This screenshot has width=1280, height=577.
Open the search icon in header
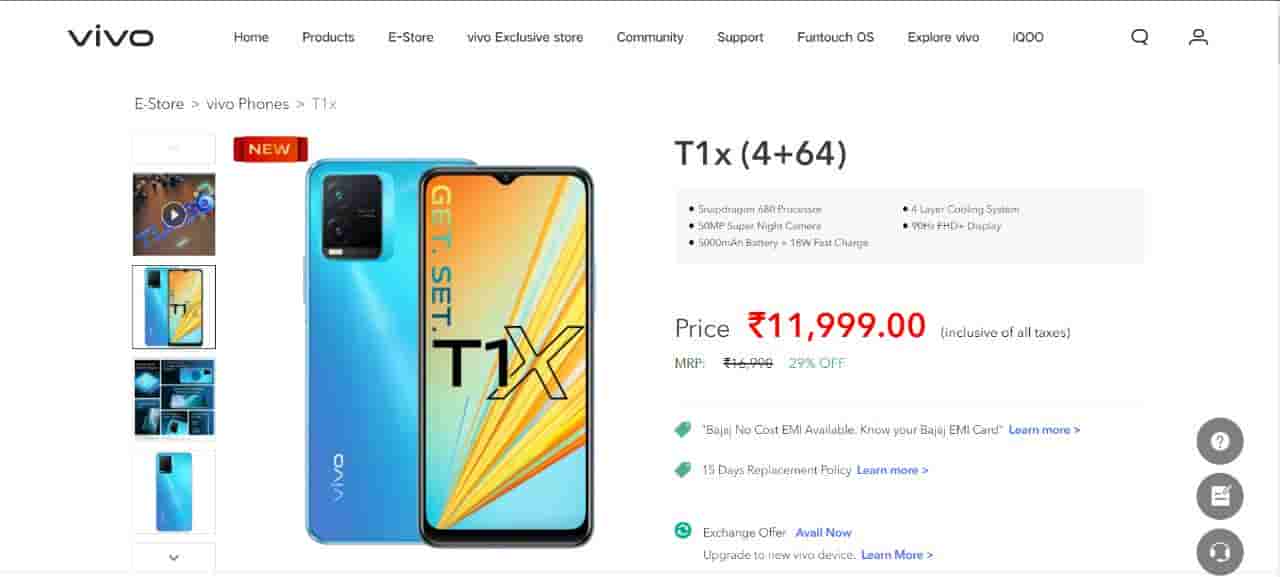tap(1140, 37)
